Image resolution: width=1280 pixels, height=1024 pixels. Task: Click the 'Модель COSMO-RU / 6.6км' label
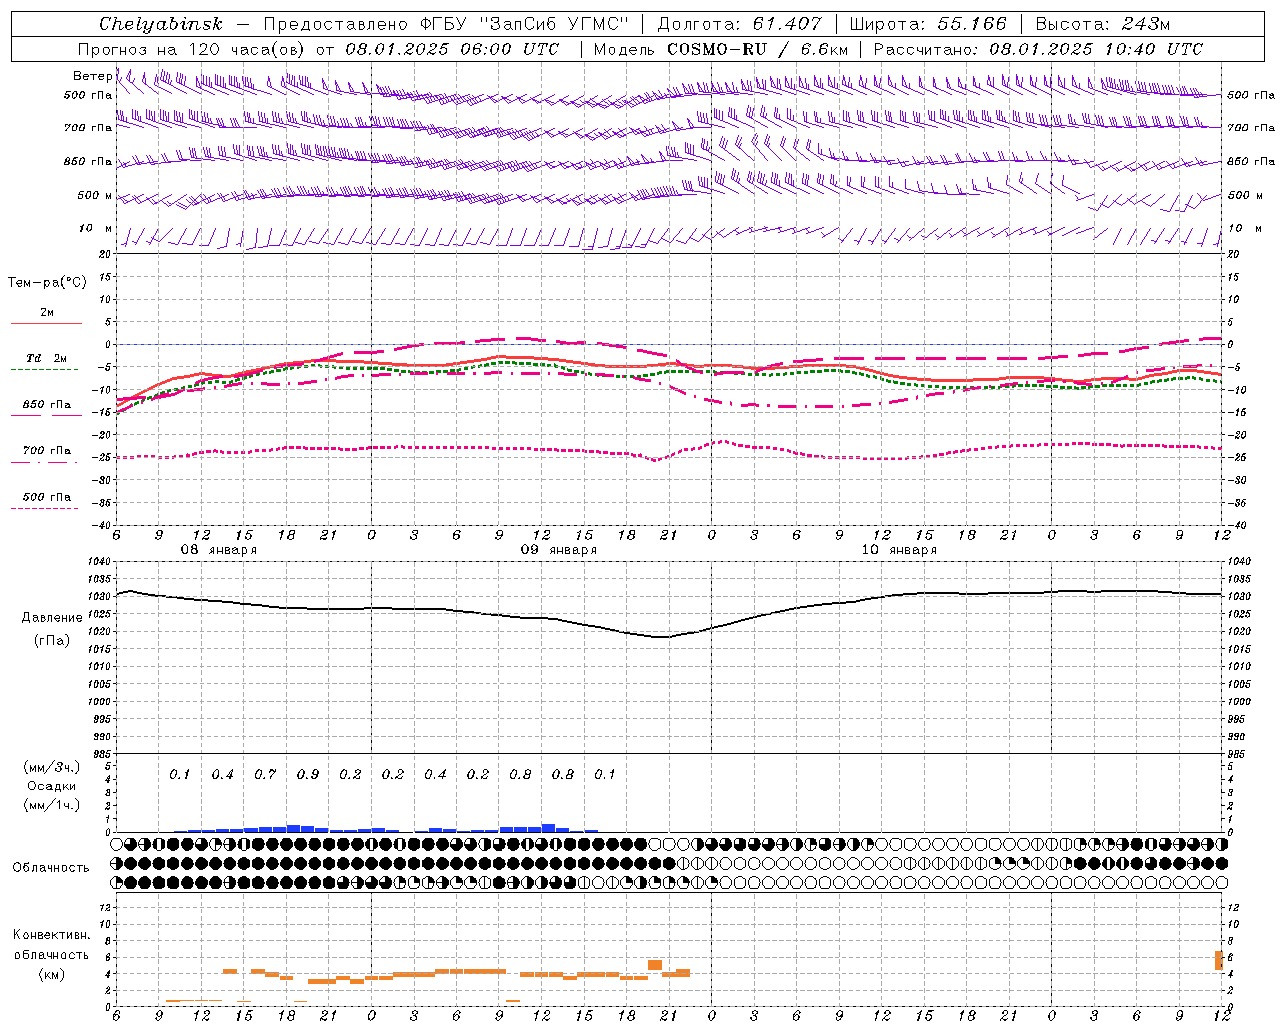coord(721,49)
